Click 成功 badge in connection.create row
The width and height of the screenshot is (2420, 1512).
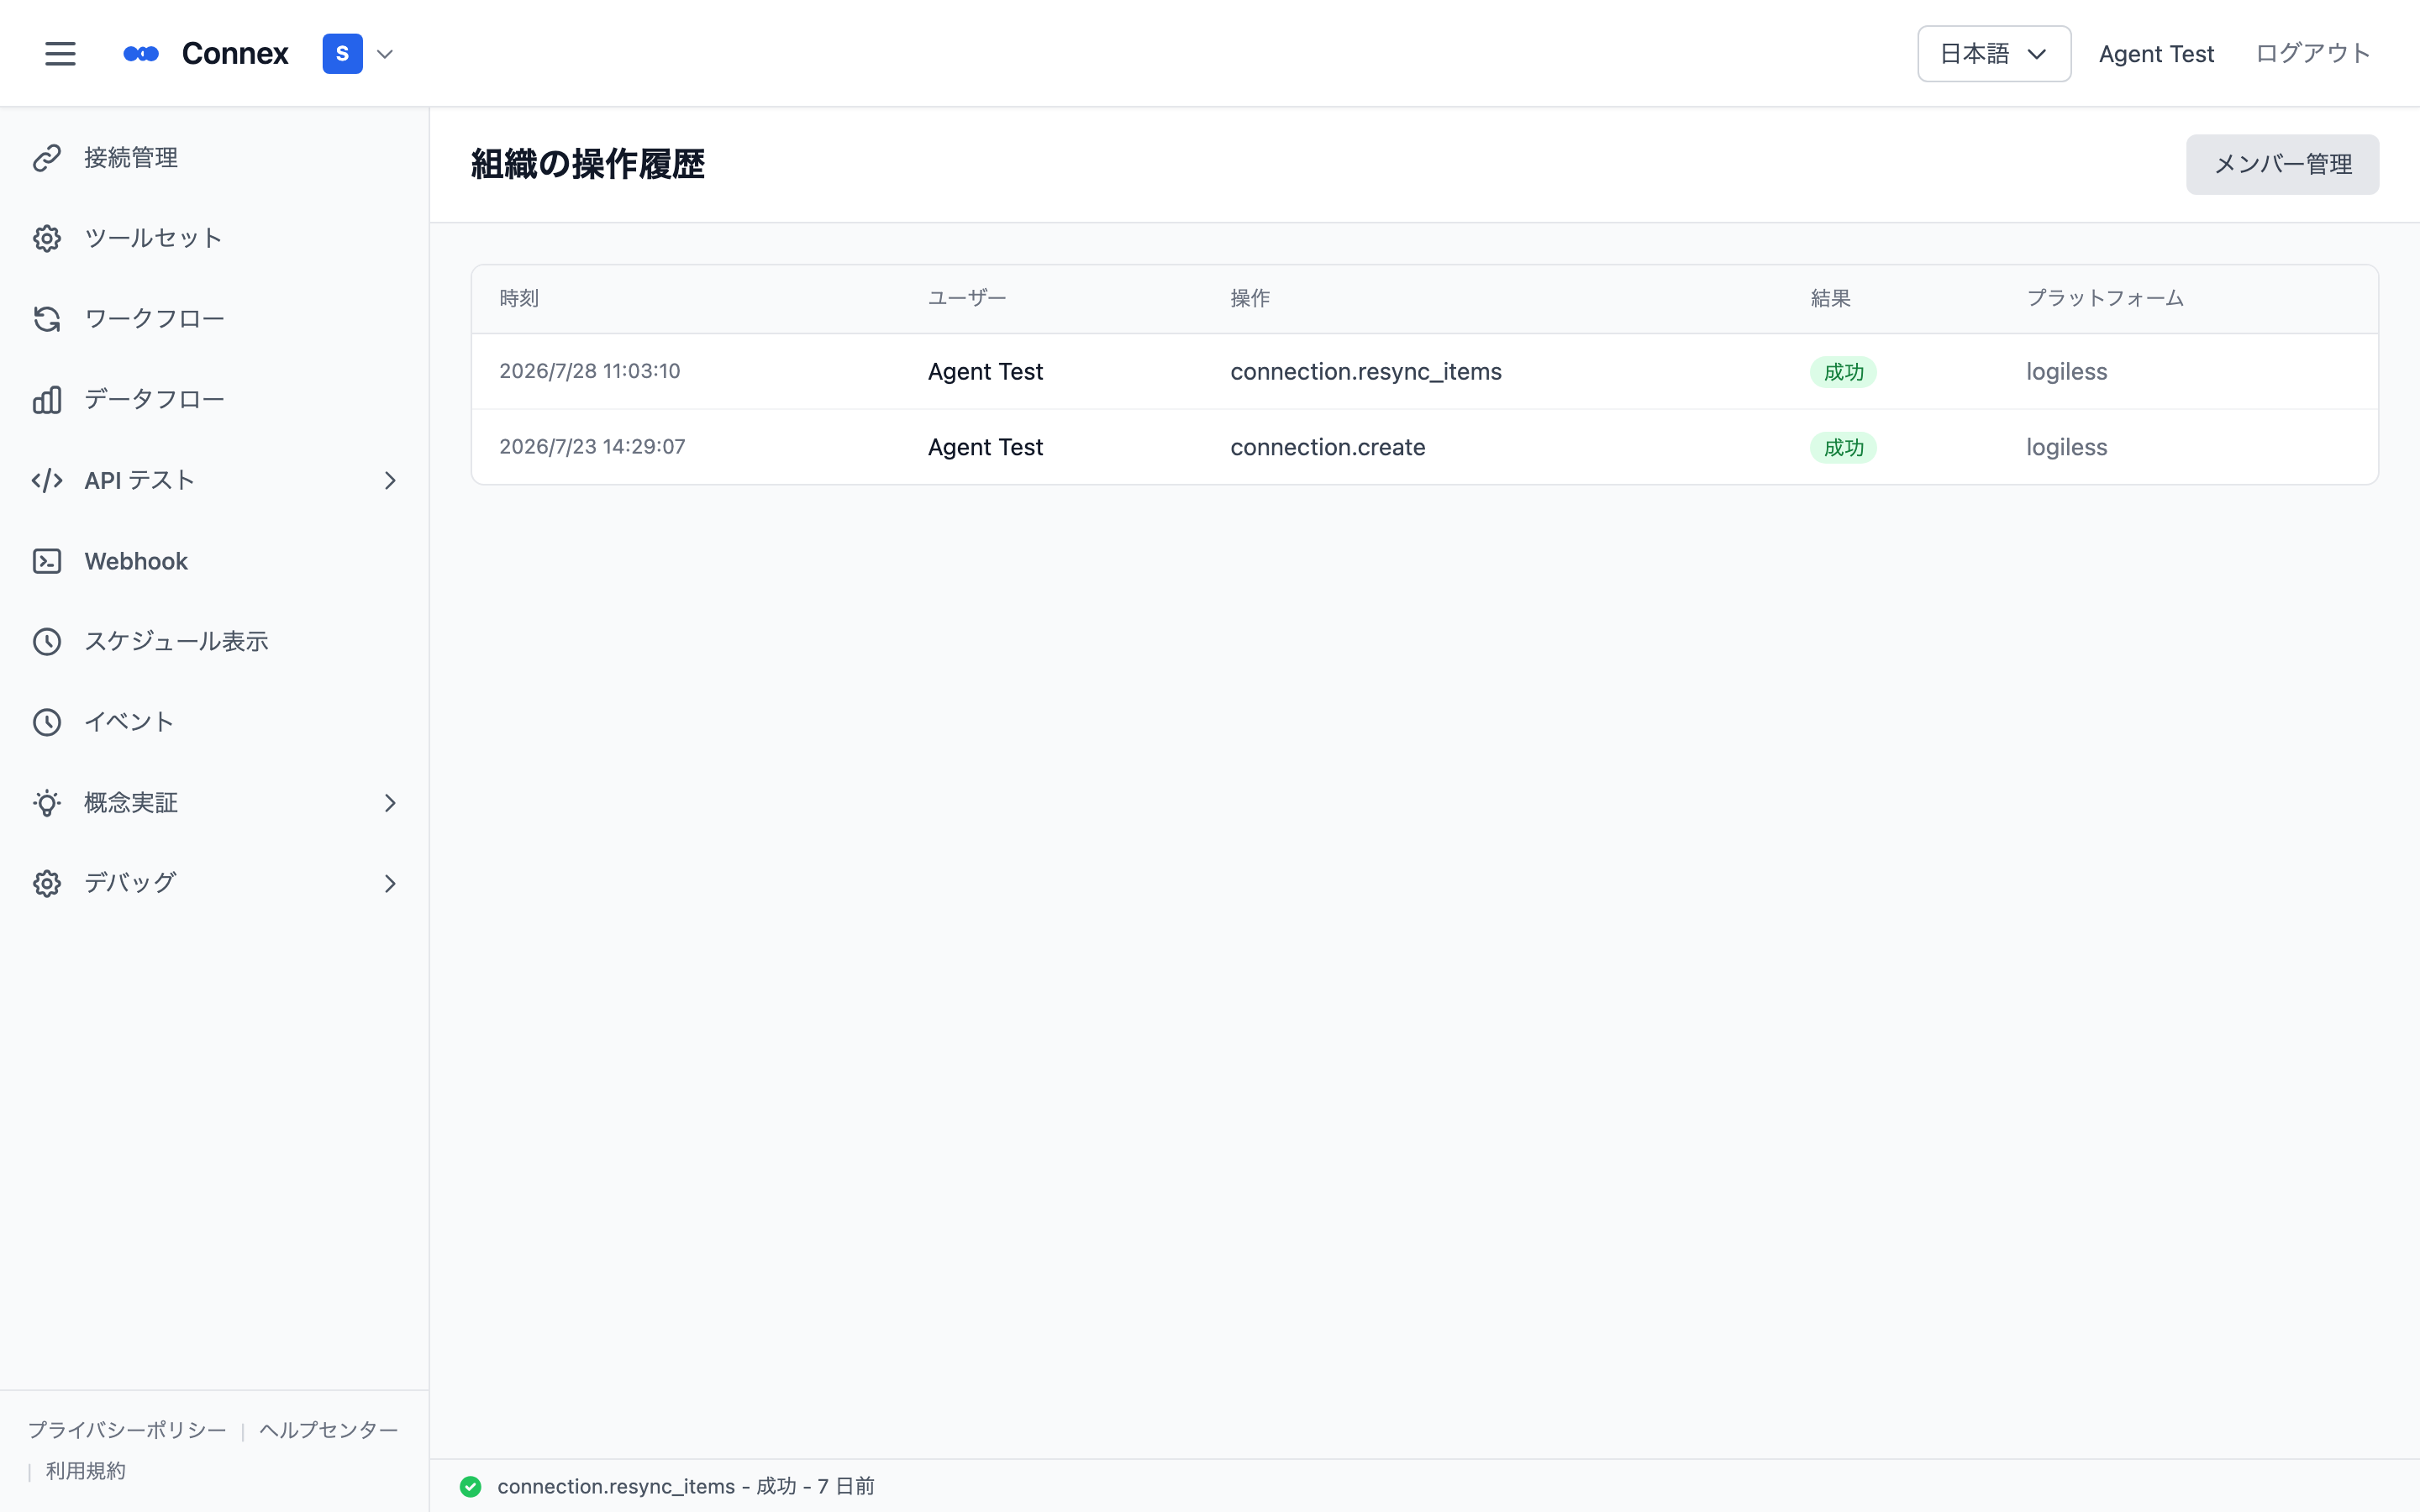pyautogui.click(x=1843, y=447)
